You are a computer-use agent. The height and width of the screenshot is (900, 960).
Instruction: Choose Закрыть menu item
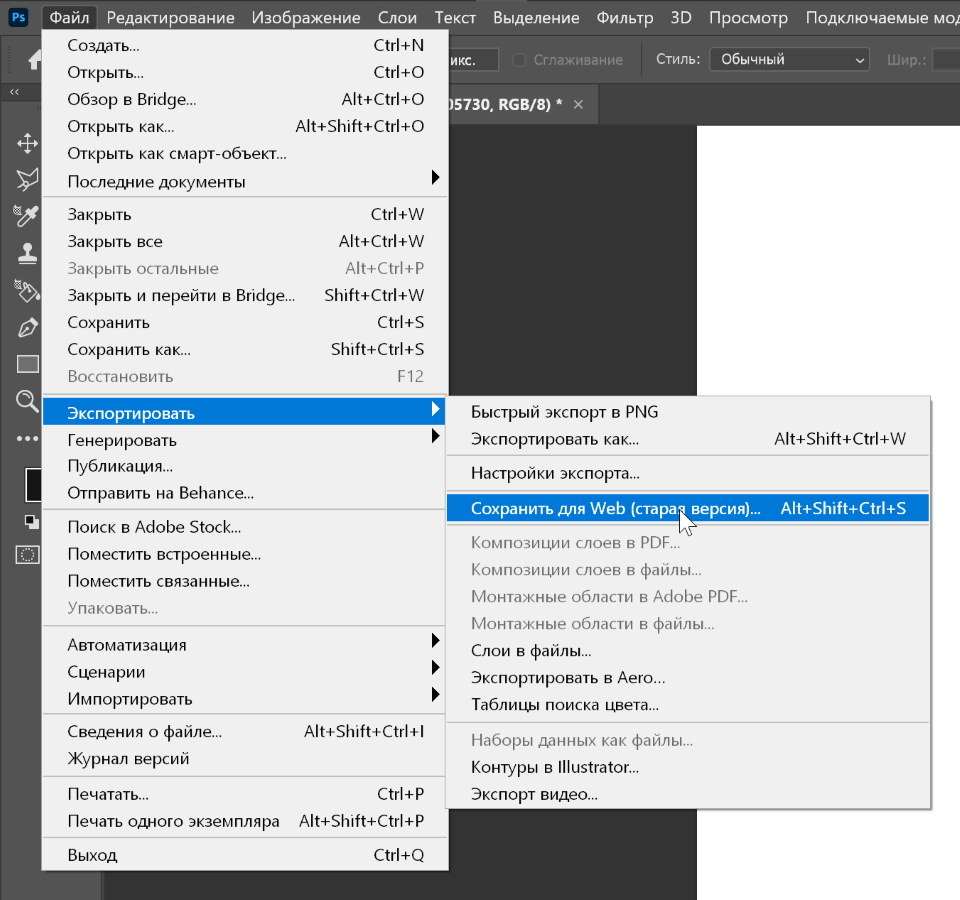pyautogui.click(x=245, y=214)
